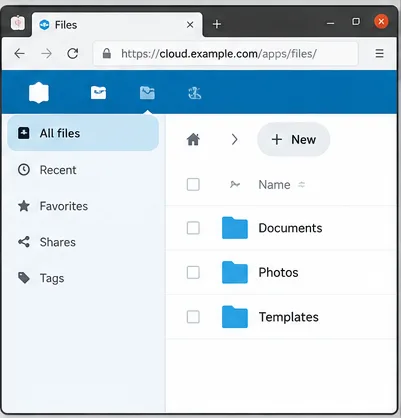Toggle the select-all checkbox in header row
The width and height of the screenshot is (401, 418).
click(x=193, y=184)
